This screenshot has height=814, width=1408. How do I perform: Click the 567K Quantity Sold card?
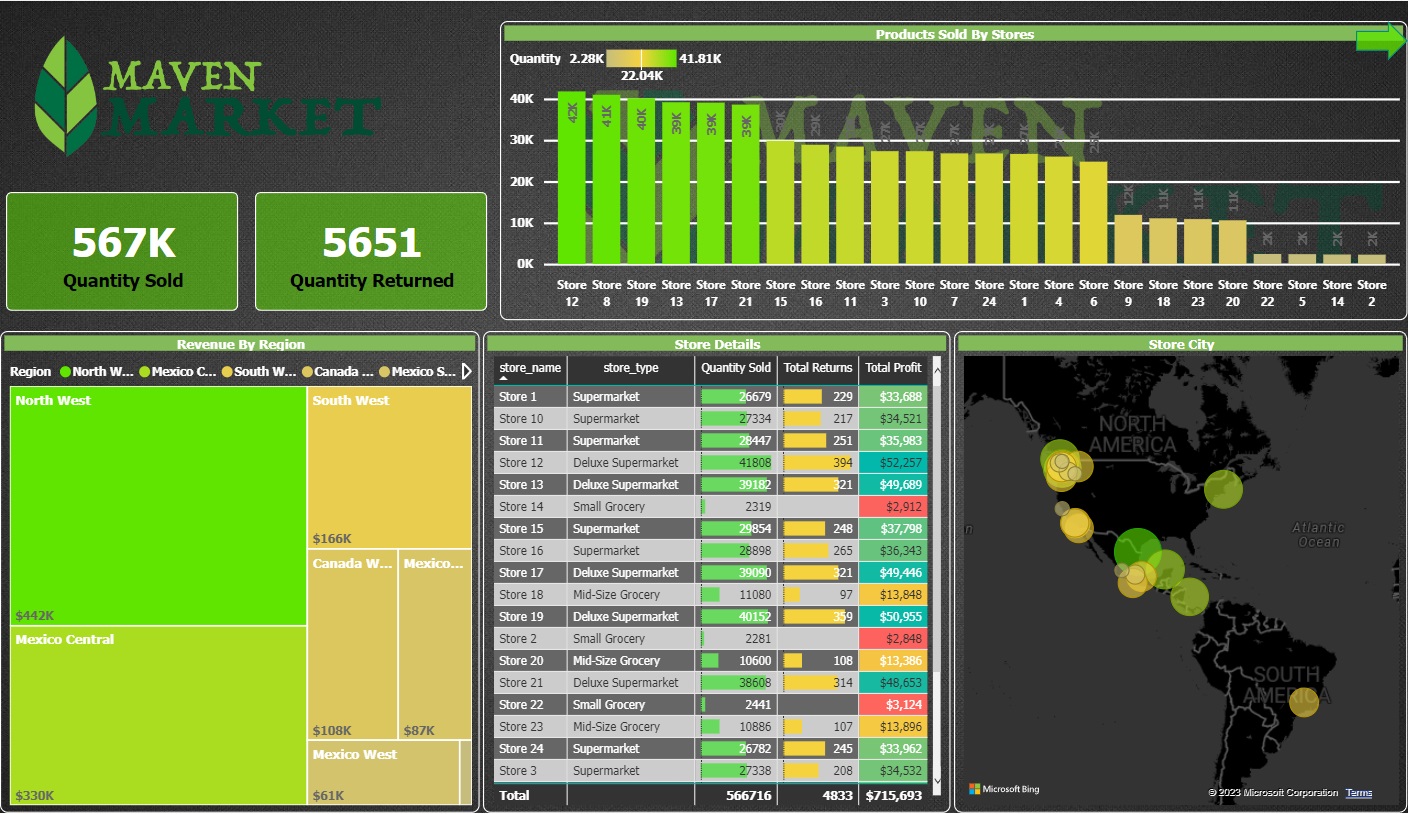tap(122, 251)
